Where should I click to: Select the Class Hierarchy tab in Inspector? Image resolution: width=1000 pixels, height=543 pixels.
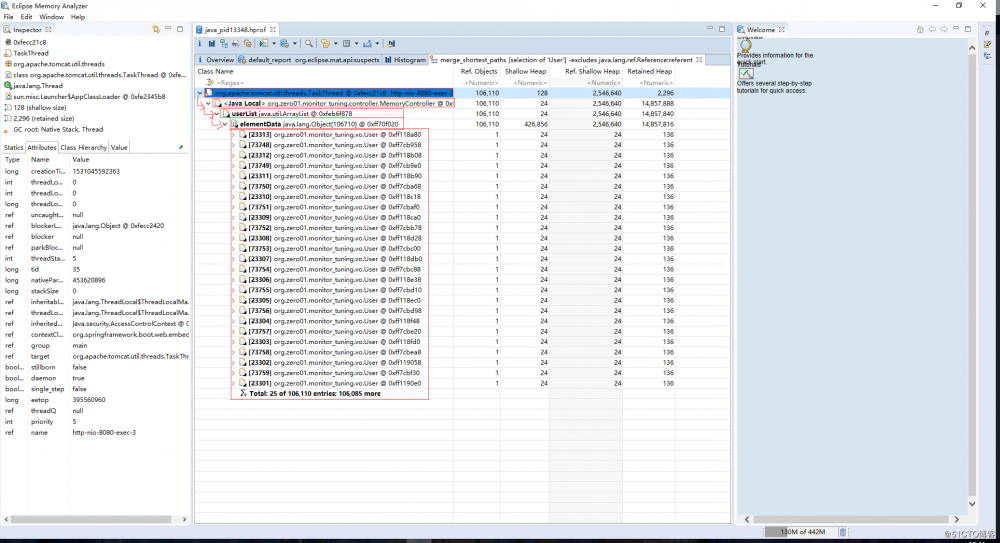(84, 147)
